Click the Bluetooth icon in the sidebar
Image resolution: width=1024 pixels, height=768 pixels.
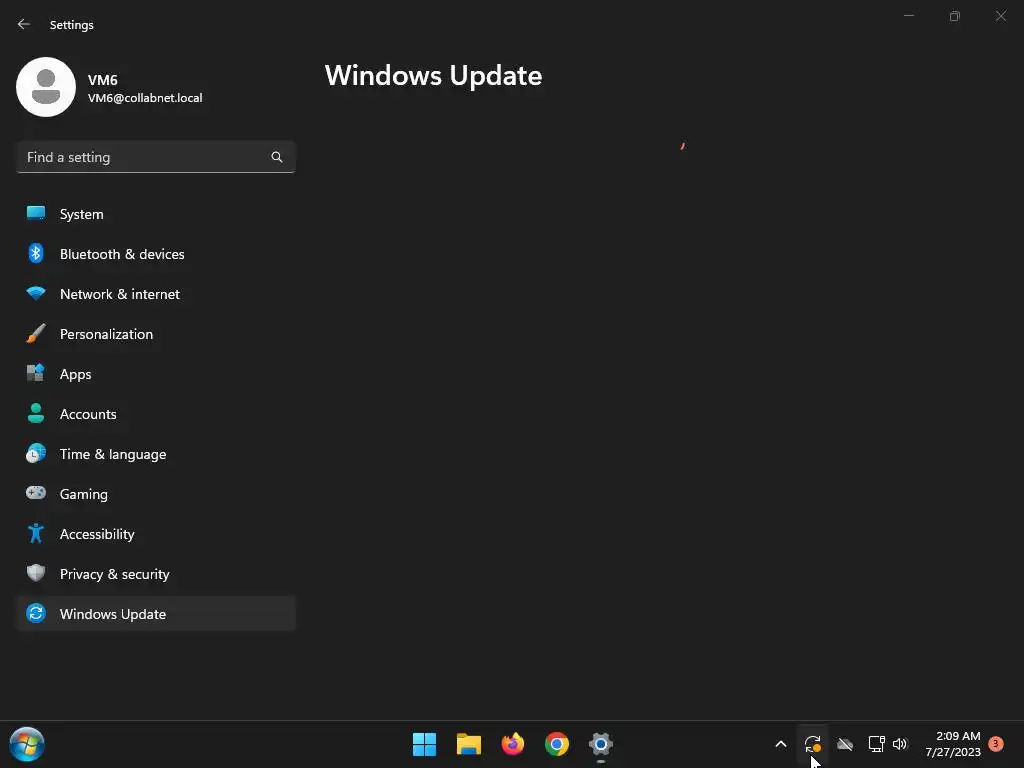tap(36, 253)
